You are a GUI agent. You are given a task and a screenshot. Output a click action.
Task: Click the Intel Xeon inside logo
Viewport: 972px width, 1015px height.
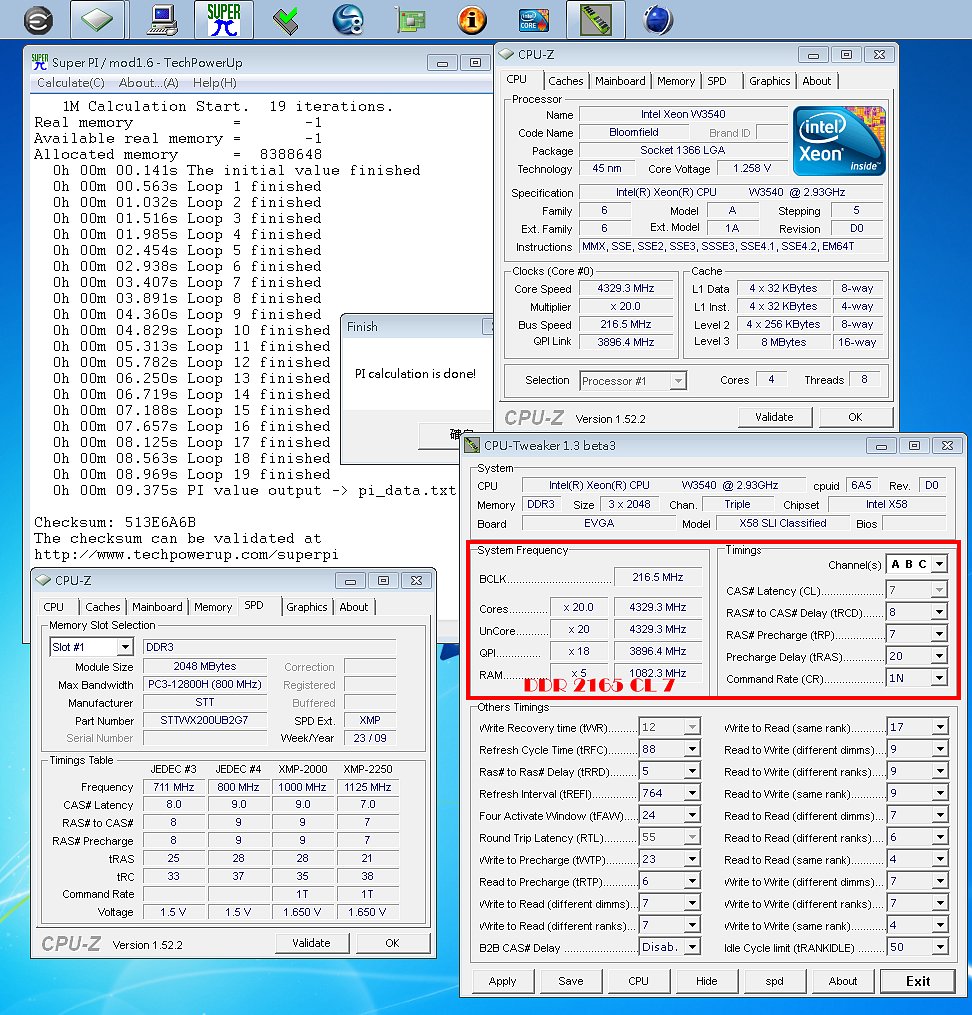tap(839, 140)
